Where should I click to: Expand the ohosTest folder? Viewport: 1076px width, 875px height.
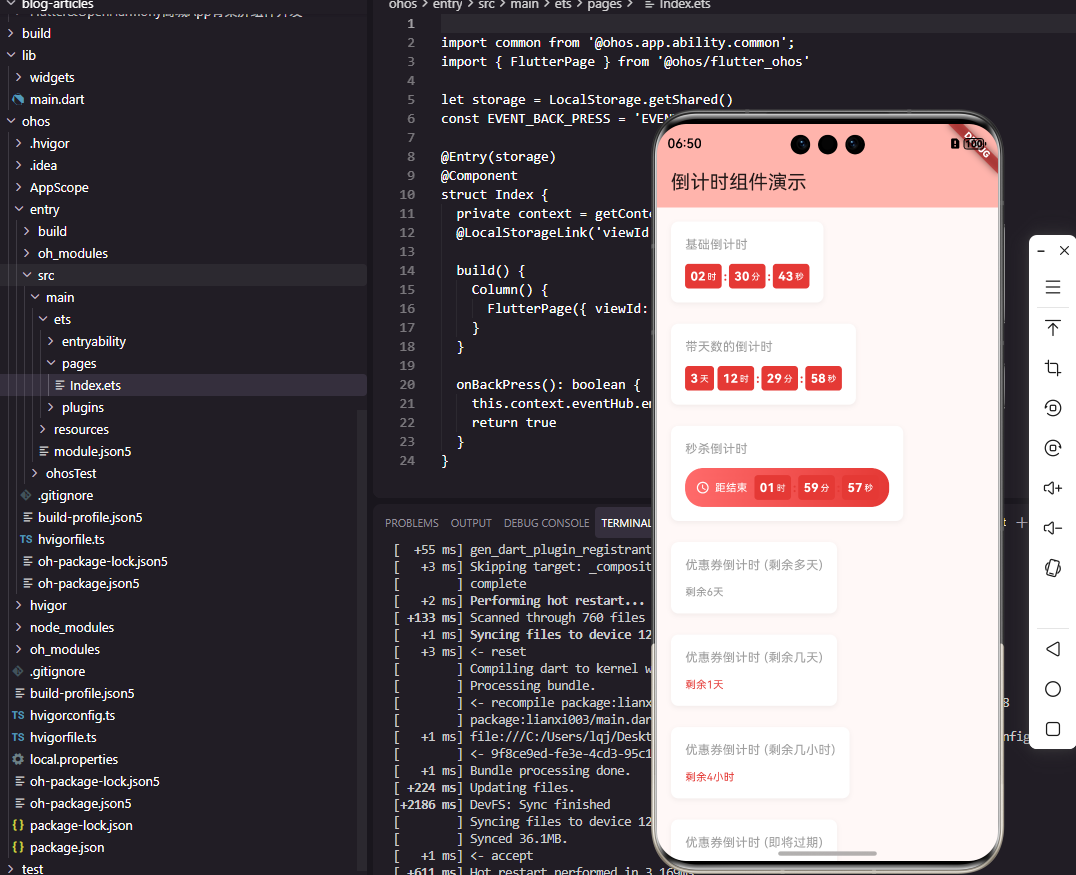35,473
